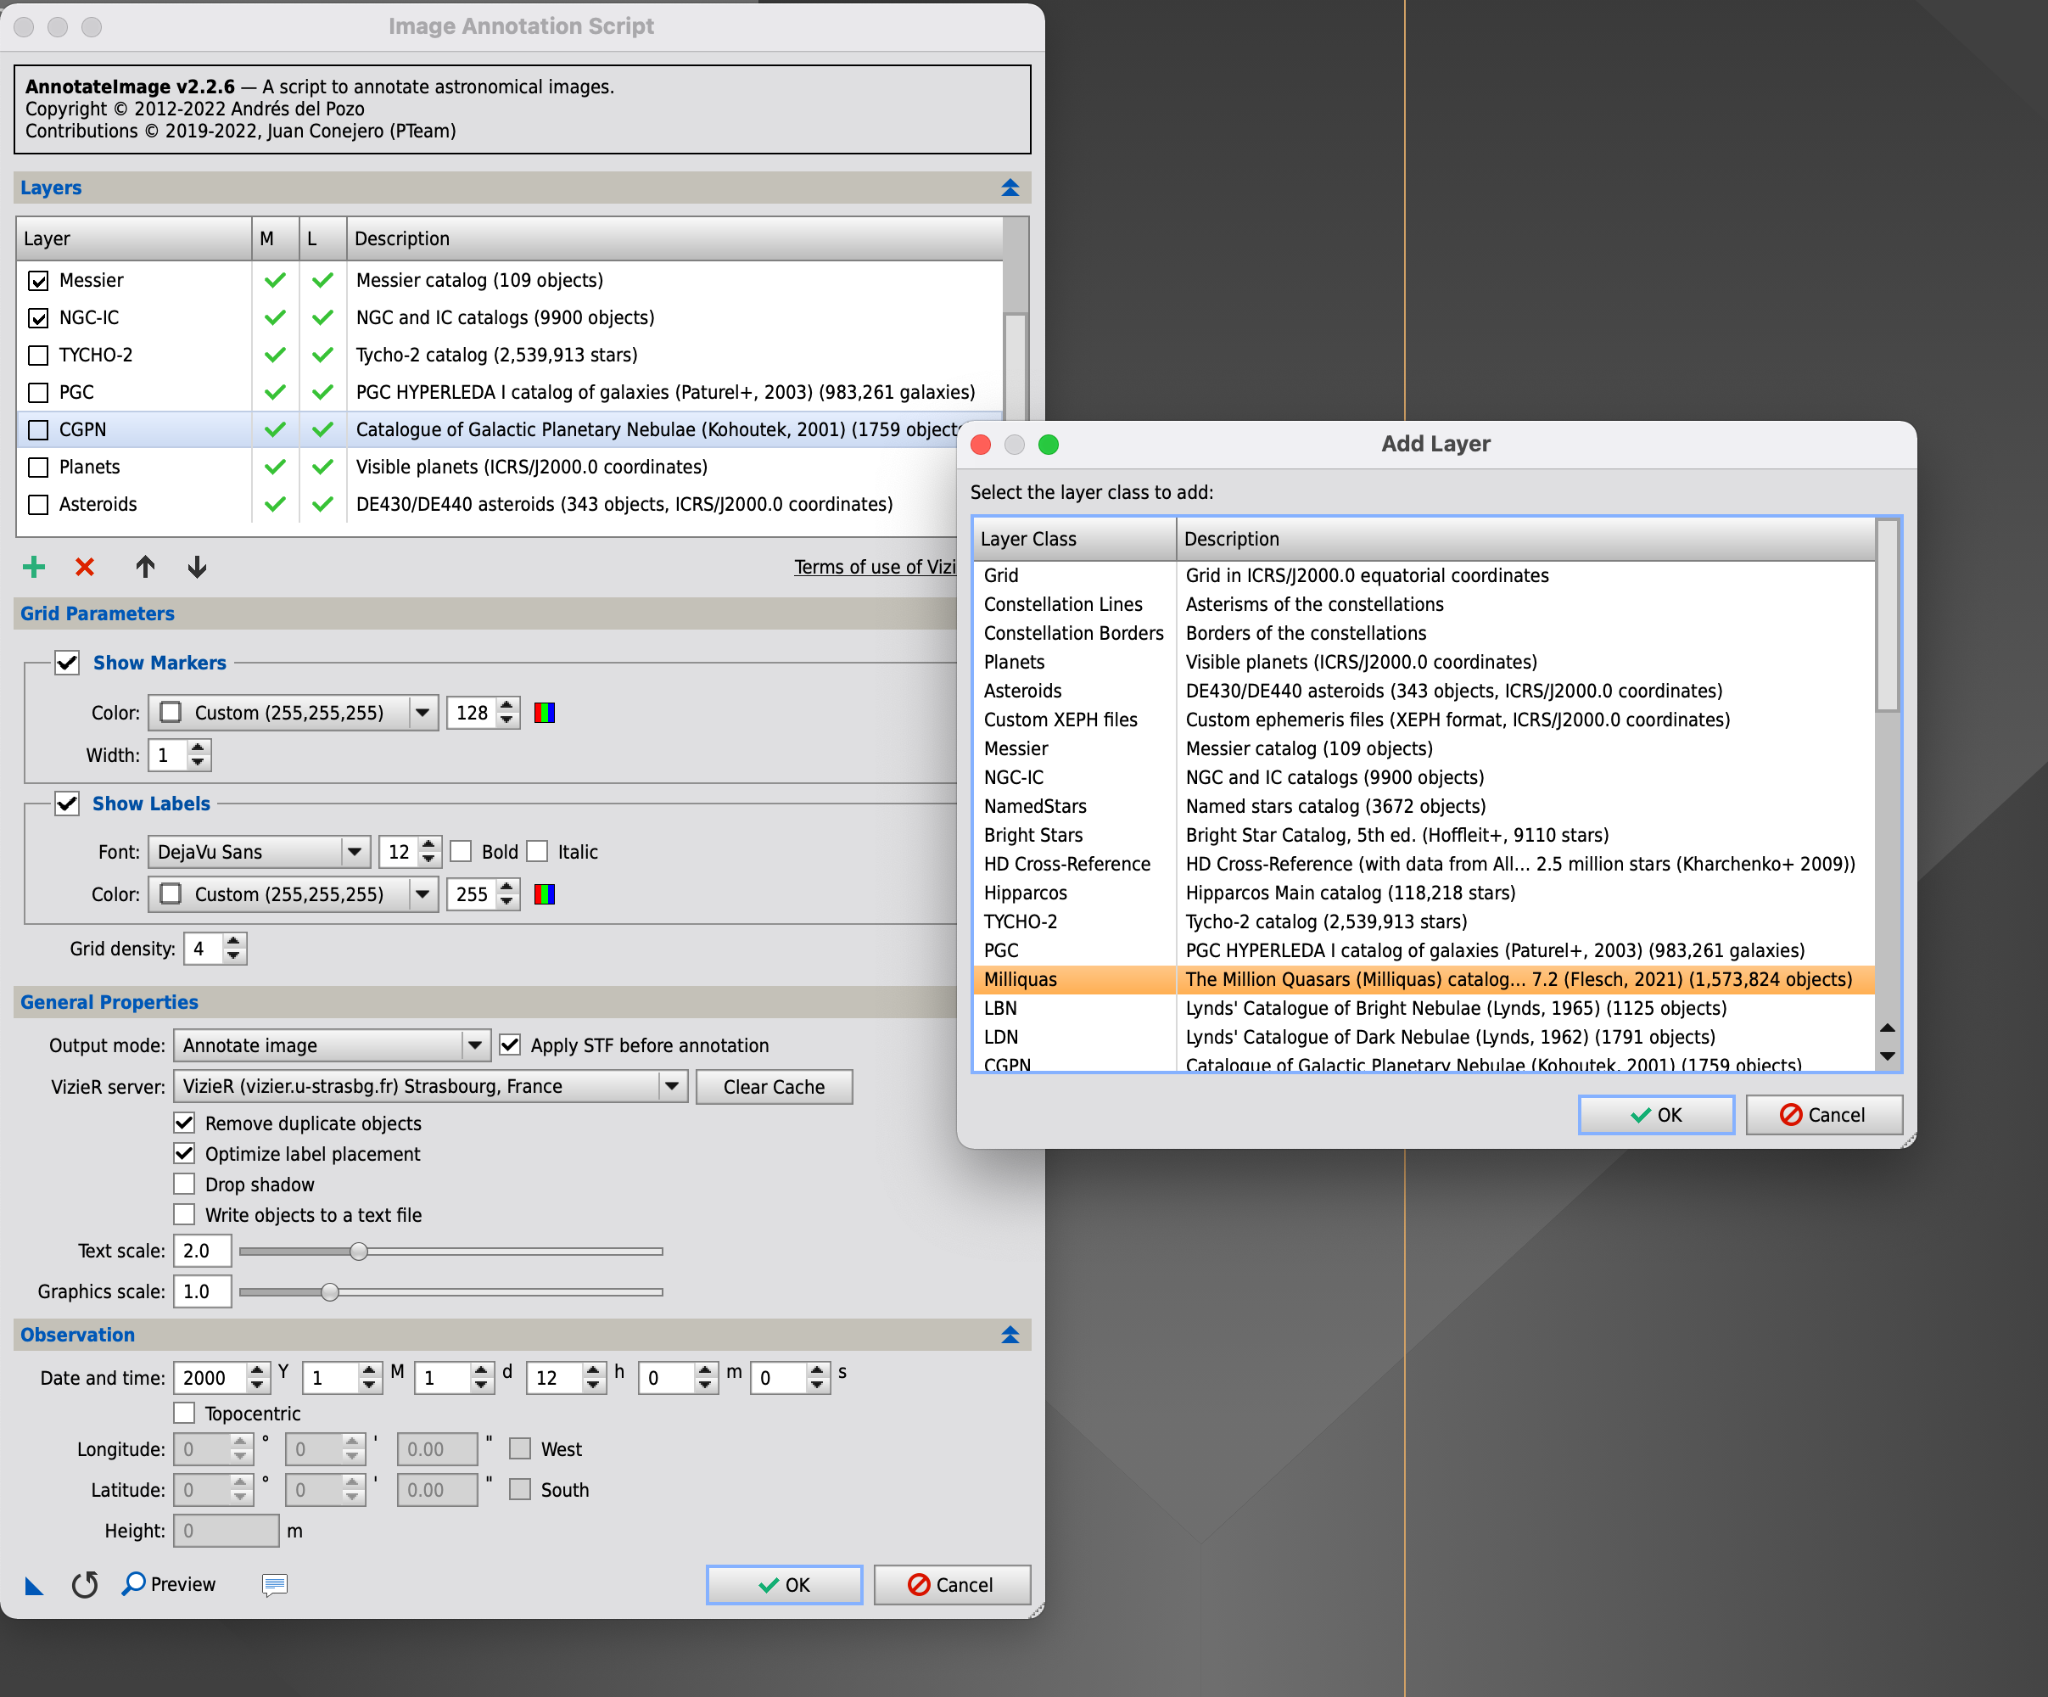Select LBN layer class
The width and height of the screenshot is (2048, 1697).
(1424, 1008)
